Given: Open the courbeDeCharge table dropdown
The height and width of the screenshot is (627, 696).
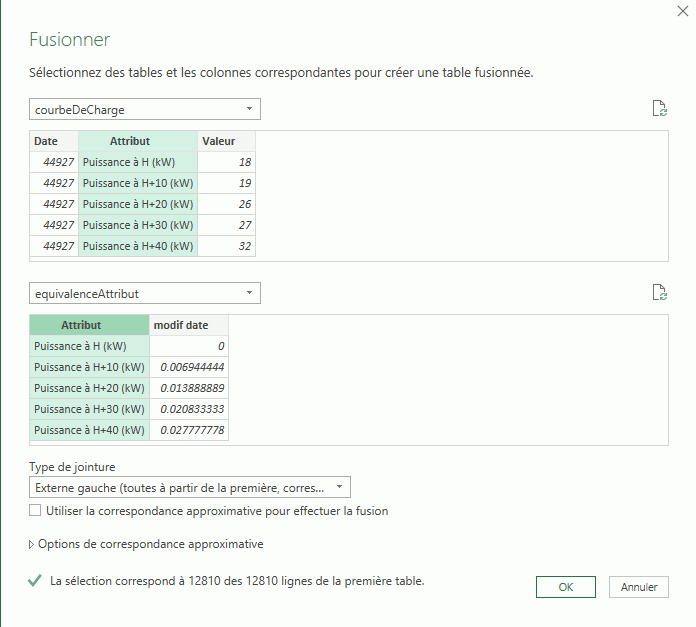Looking at the screenshot, I should 145,109.
